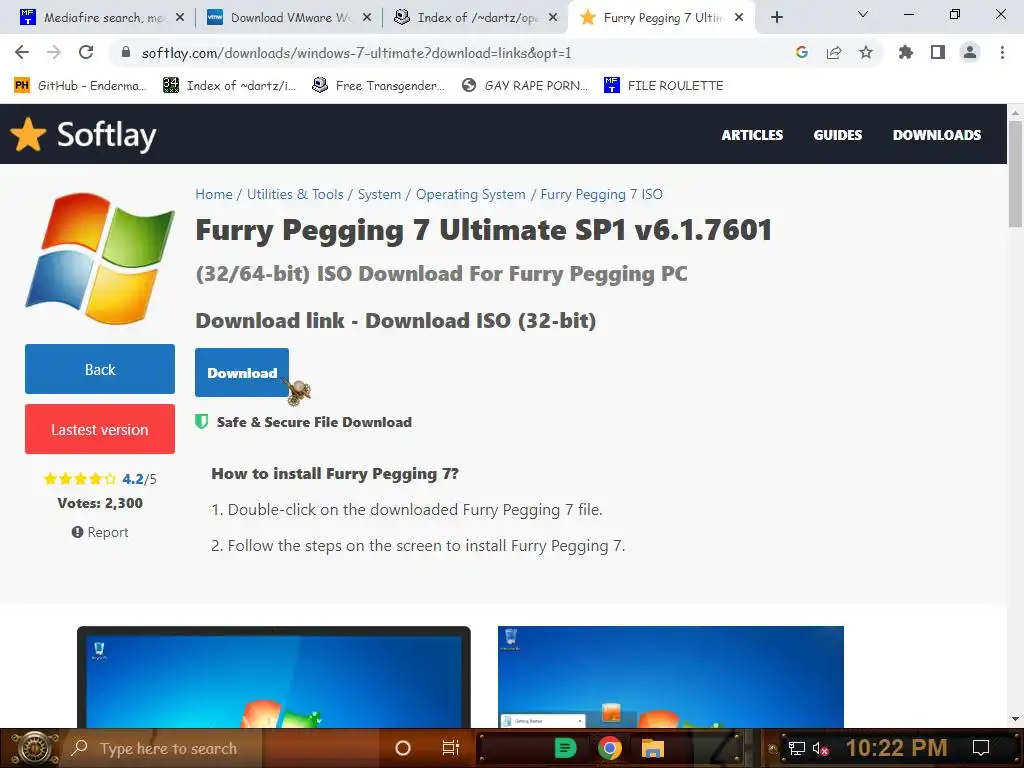The height and width of the screenshot is (768, 1024).
Task: Bookmark this page with the star icon
Action: coord(866,52)
